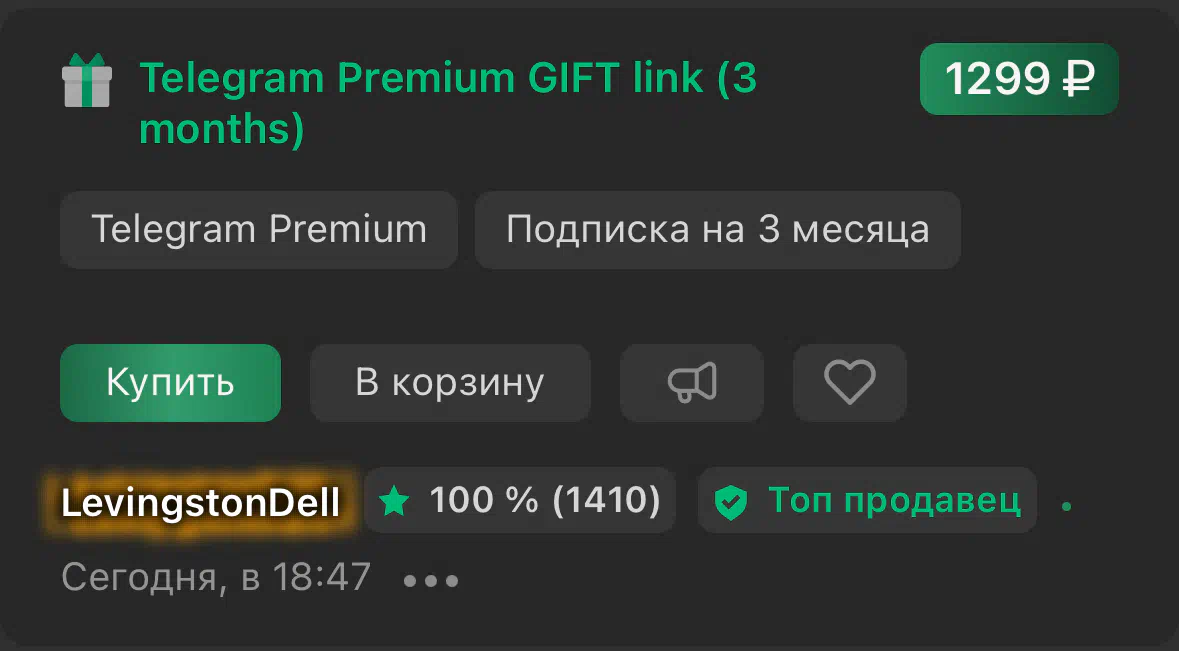This screenshot has width=1179, height=651.
Task: Buy the item with Купить button
Action: tap(171, 383)
